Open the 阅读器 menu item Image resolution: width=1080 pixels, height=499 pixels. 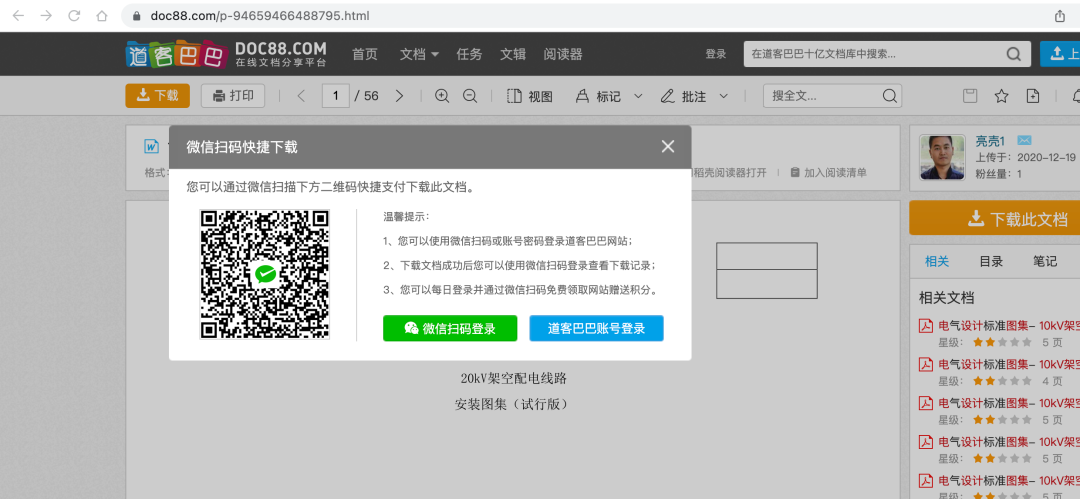pos(563,54)
